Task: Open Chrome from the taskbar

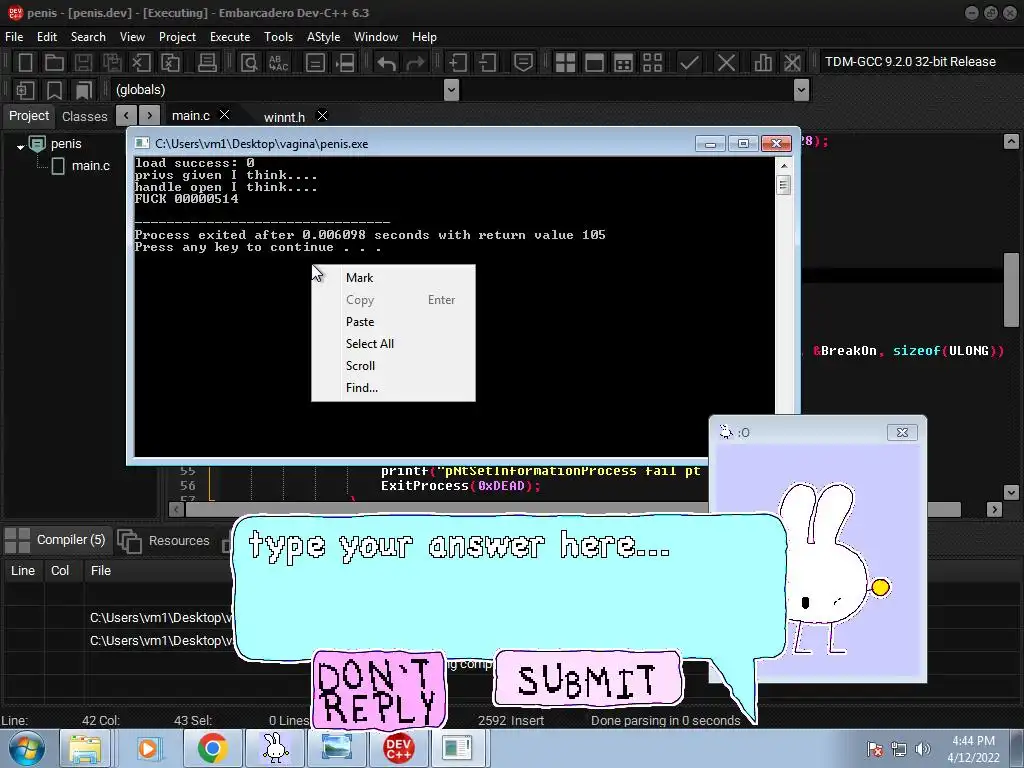Action: [212, 748]
